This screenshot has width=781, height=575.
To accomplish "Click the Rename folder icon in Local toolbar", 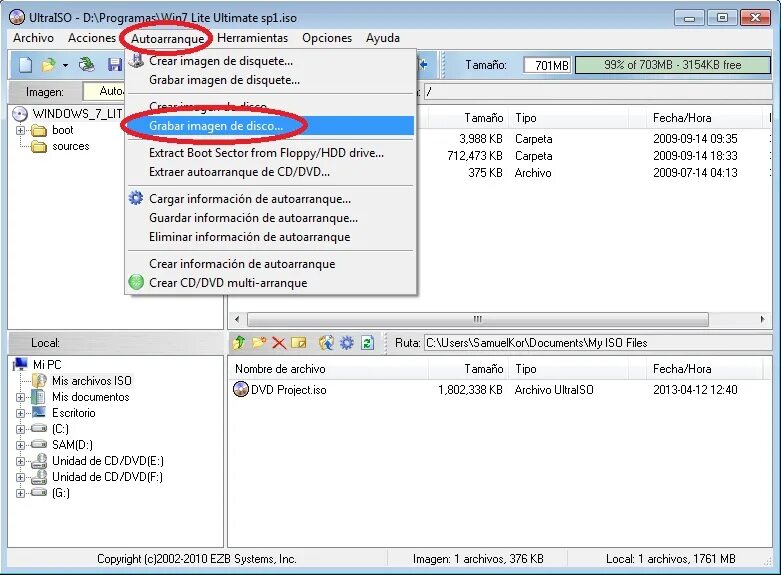I will 298,343.
